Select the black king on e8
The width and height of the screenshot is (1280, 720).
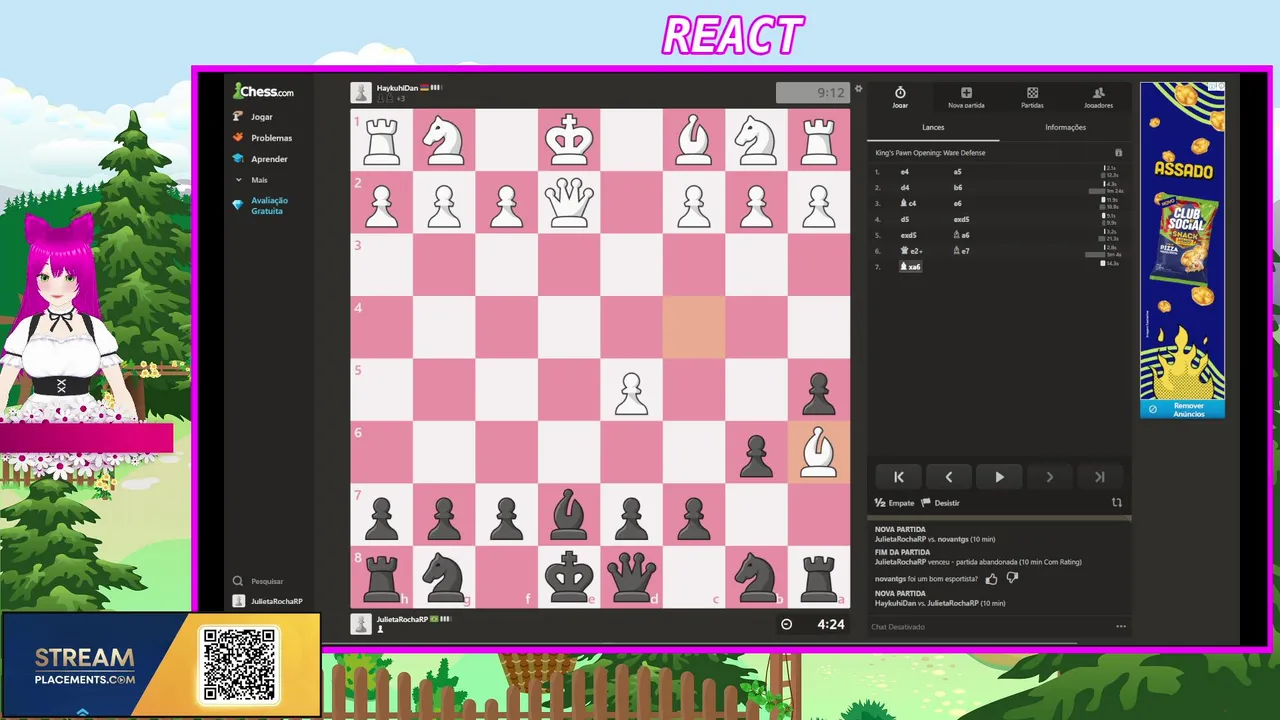click(x=569, y=577)
